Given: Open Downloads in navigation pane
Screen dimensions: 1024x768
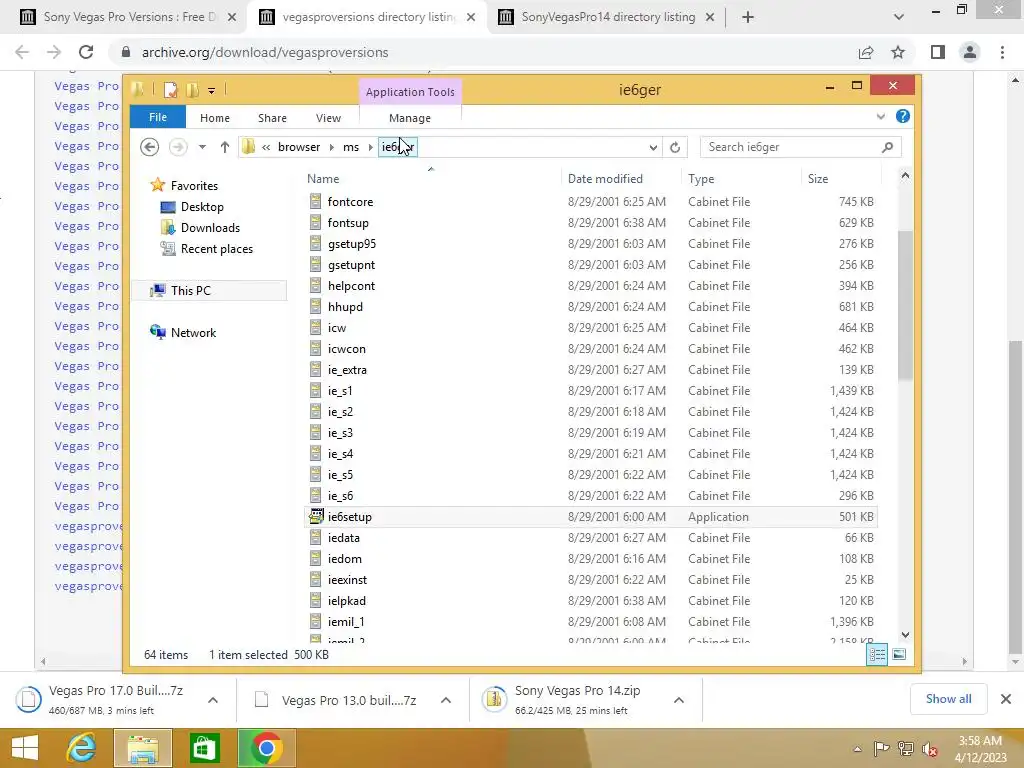Looking at the screenshot, I should [210, 228].
